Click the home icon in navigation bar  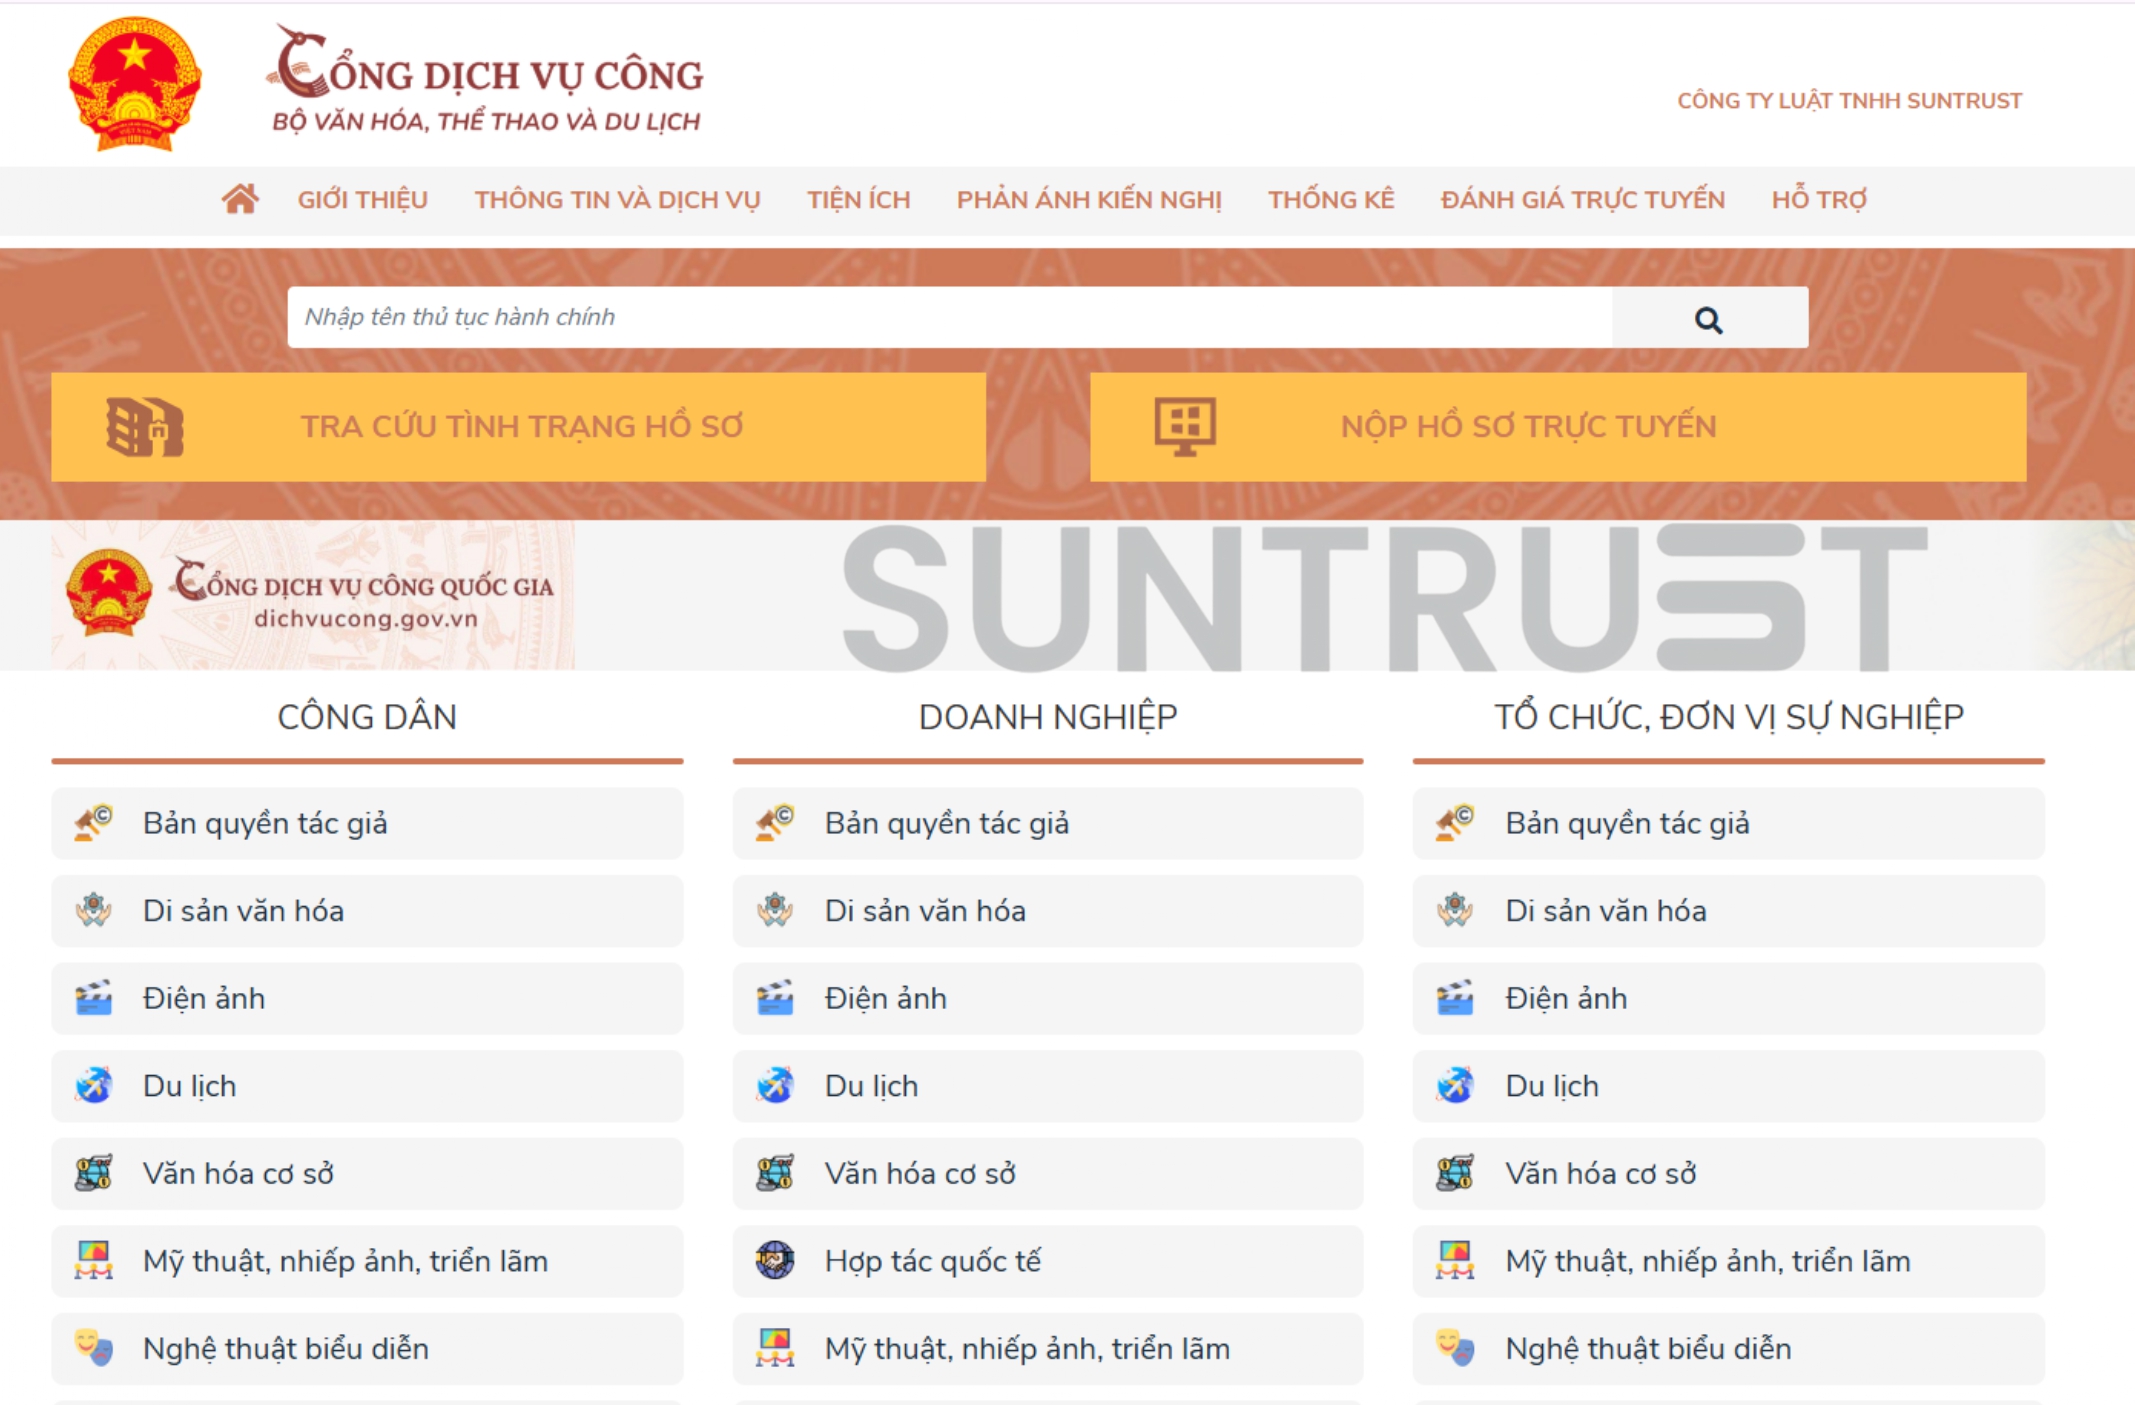(240, 199)
